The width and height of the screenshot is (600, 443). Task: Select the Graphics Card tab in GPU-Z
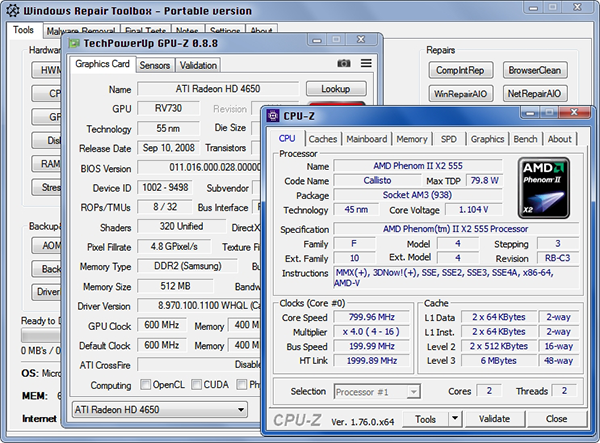pyautogui.click(x=102, y=64)
